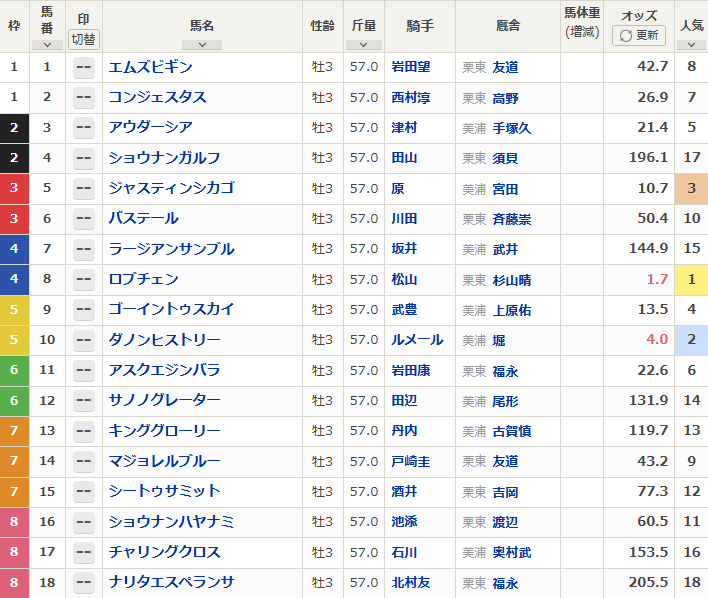Image resolution: width=708 pixels, height=598 pixels.
Task: Open mark selector for ゴーイントゥスカイ
Action: coord(84,309)
